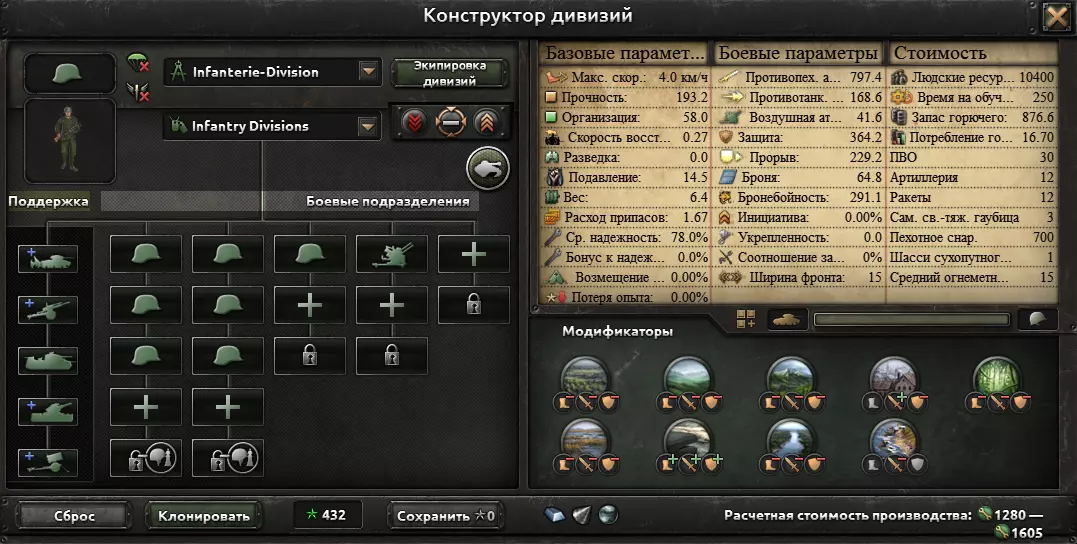1077x544 pixels.
Task: Click the Клонировать button
Action: click(x=203, y=516)
